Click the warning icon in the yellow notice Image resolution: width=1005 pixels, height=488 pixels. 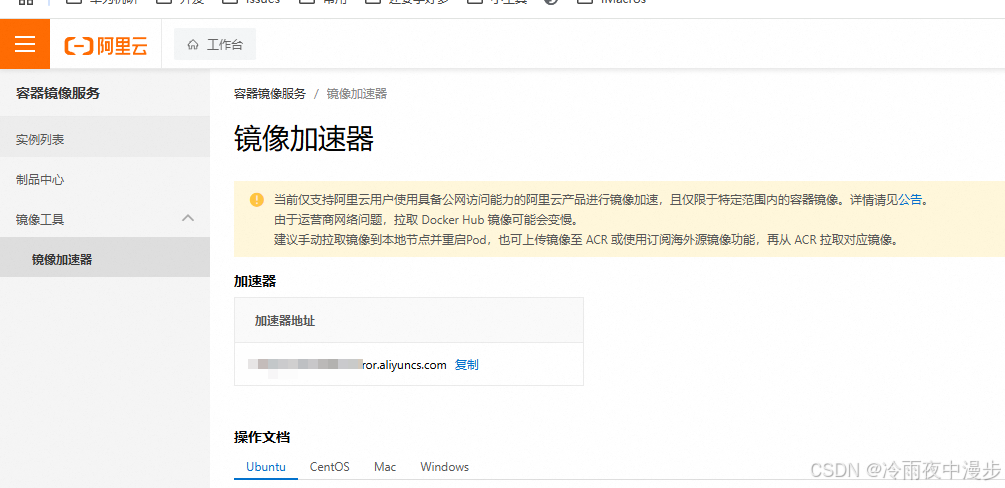coord(257,199)
